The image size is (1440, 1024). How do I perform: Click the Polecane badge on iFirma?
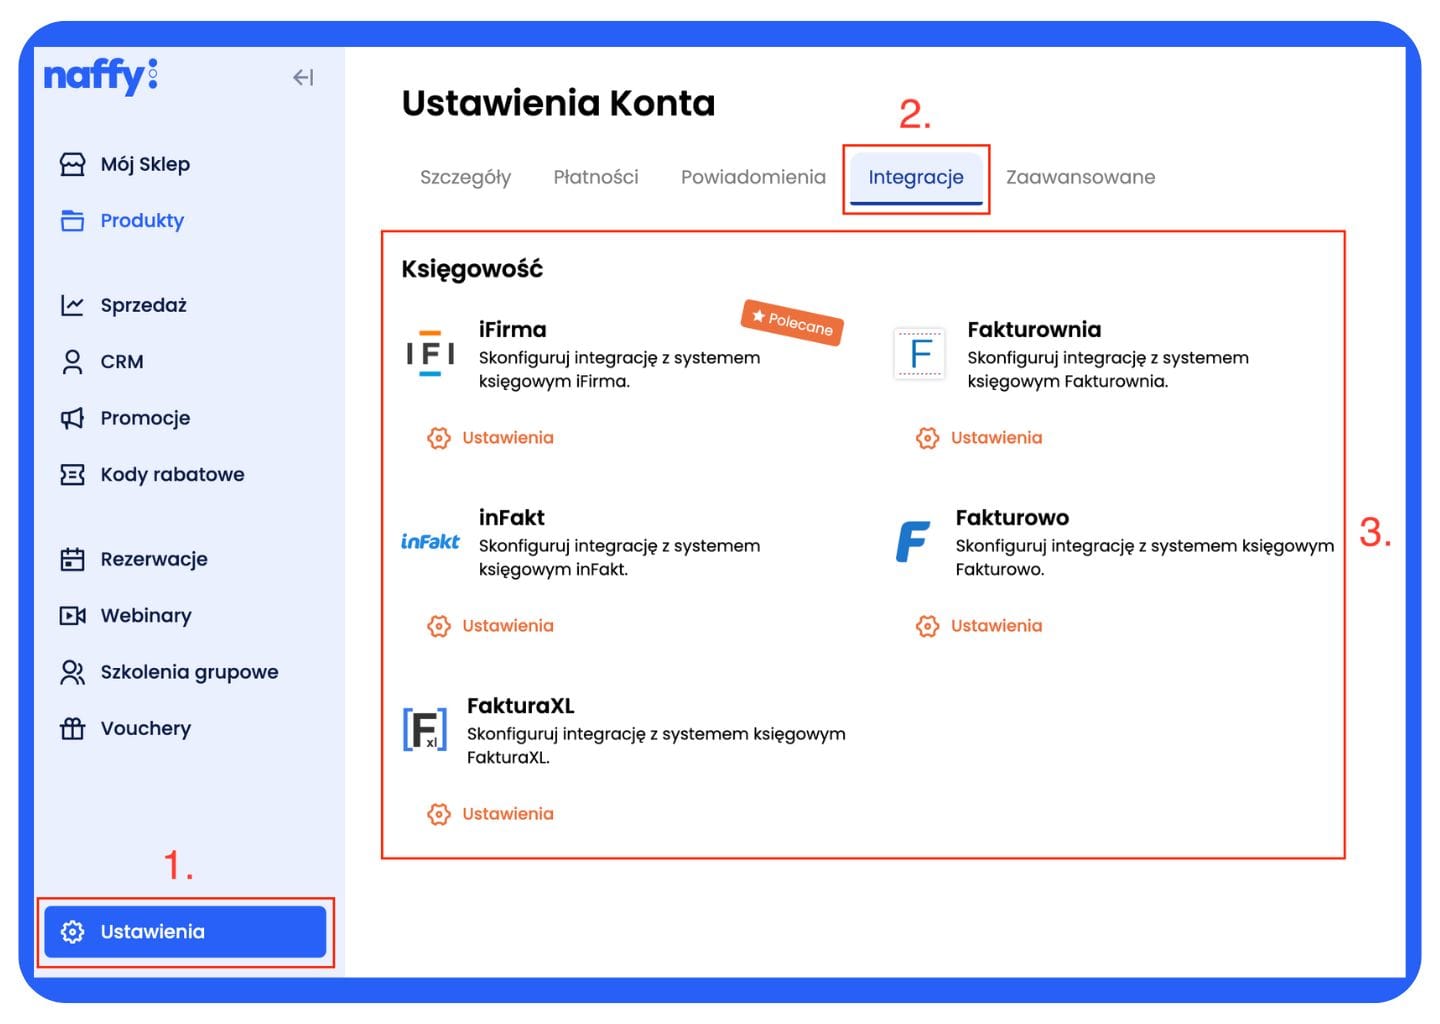click(792, 322)
